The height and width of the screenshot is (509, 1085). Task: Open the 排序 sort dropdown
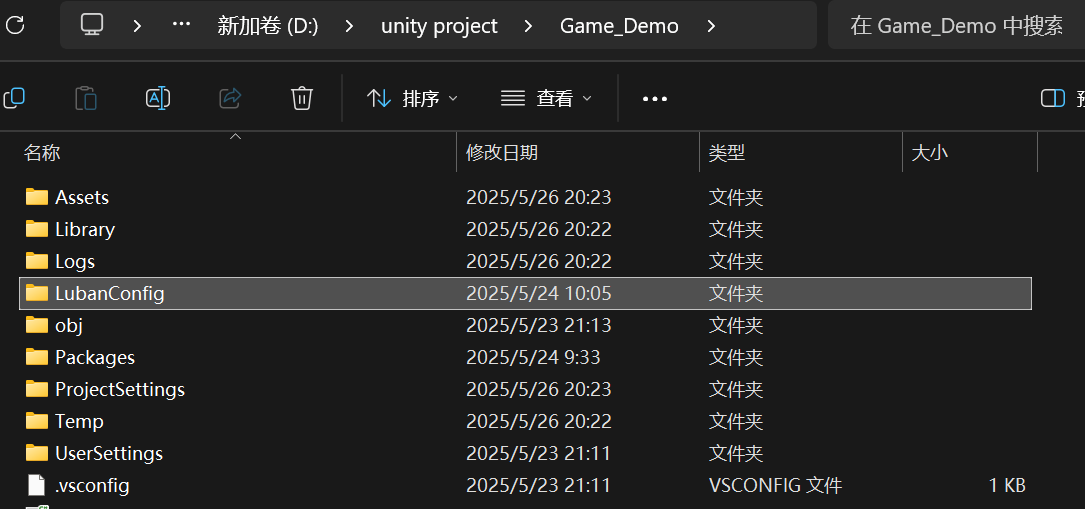point(412,98)
